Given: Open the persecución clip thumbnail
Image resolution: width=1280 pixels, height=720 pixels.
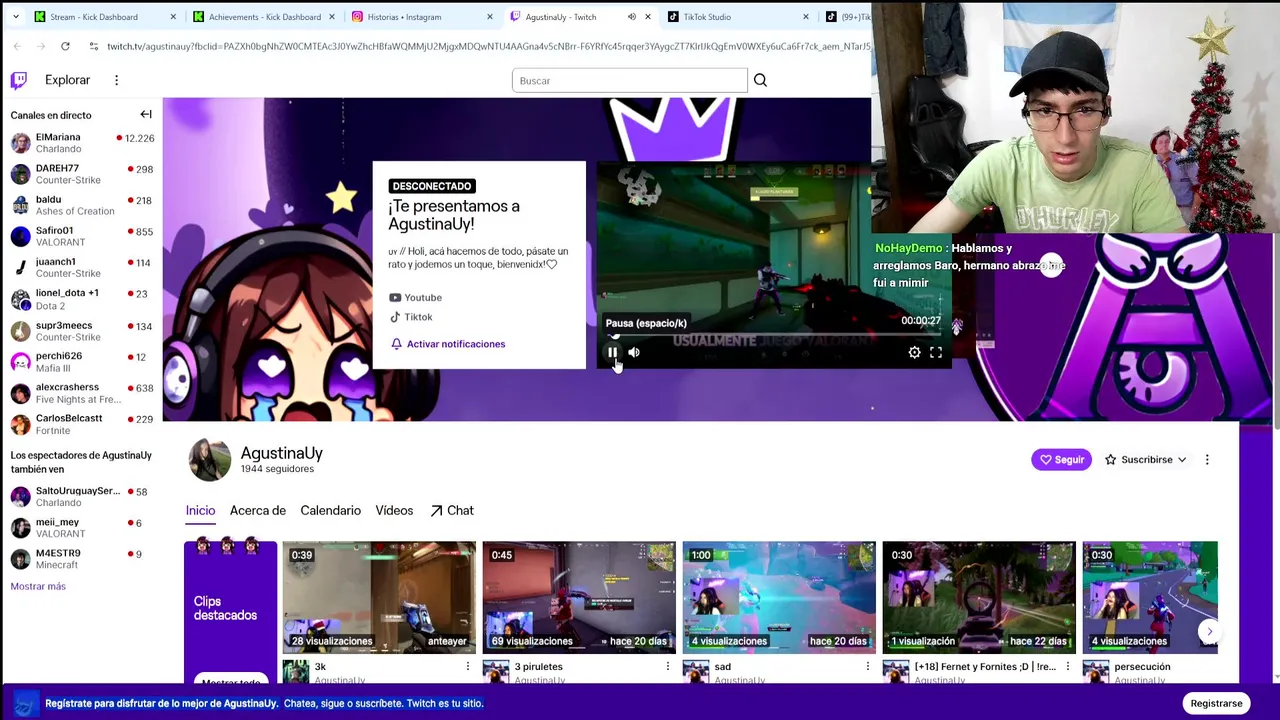Looking at the screenshot, I should 1150,597.
